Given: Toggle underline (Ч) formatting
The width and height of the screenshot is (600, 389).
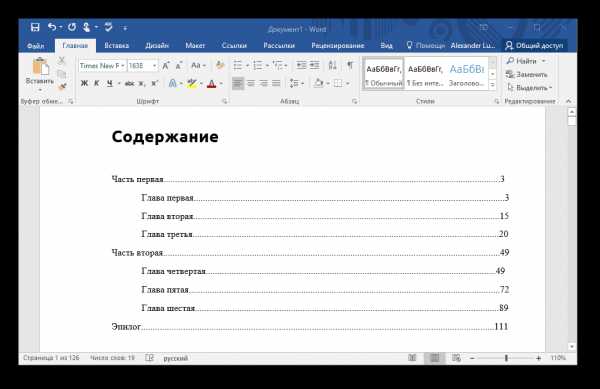Looking at the screenshot, I should click(x=110, y=83).
